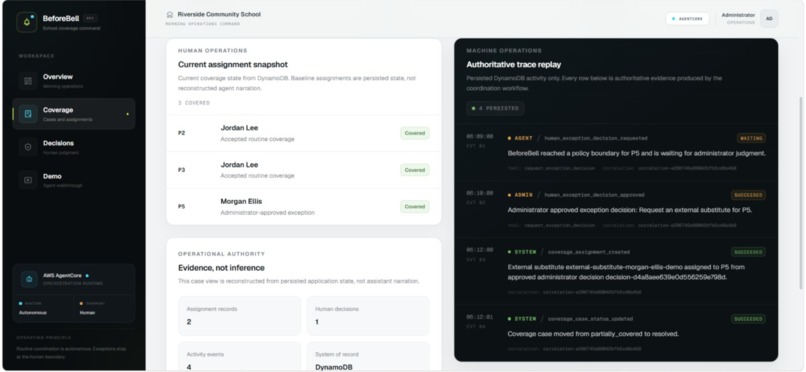Click the '3 COVERED' count text
The image size is (806, 372).
click(x=194, y=103)
